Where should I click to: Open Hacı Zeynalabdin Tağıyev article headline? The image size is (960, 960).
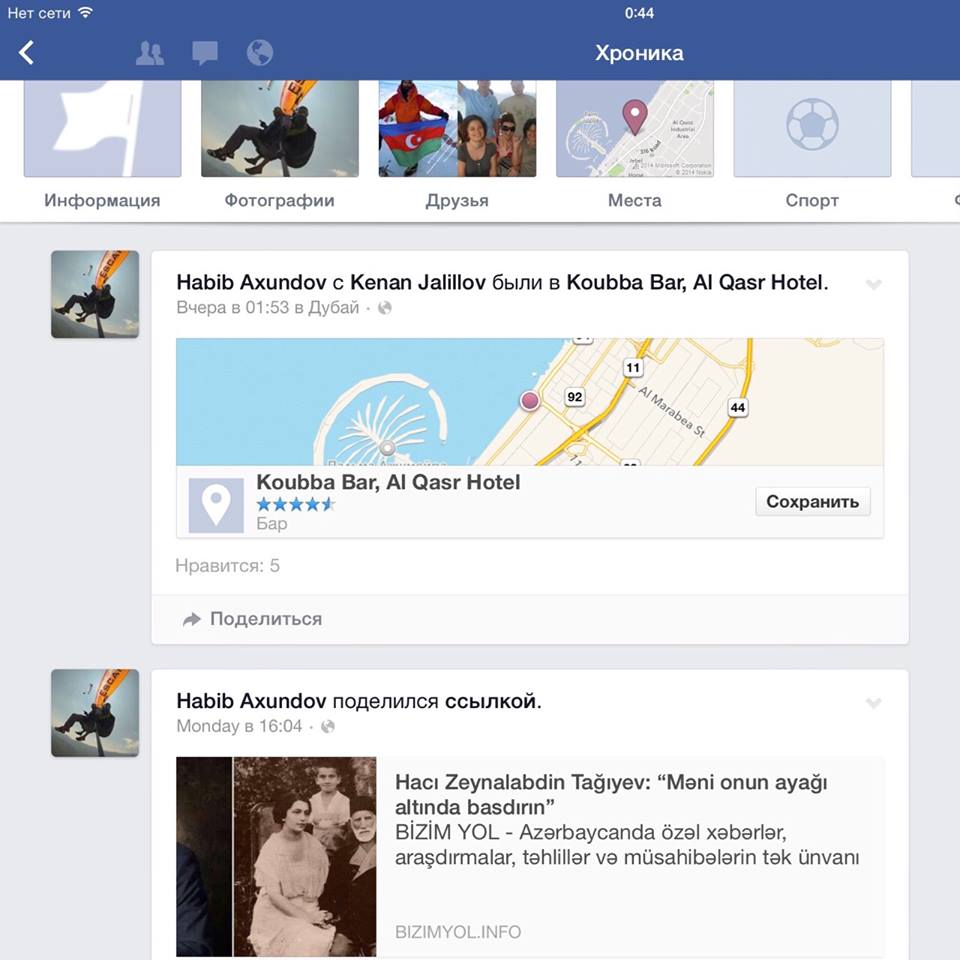(611, 795)
